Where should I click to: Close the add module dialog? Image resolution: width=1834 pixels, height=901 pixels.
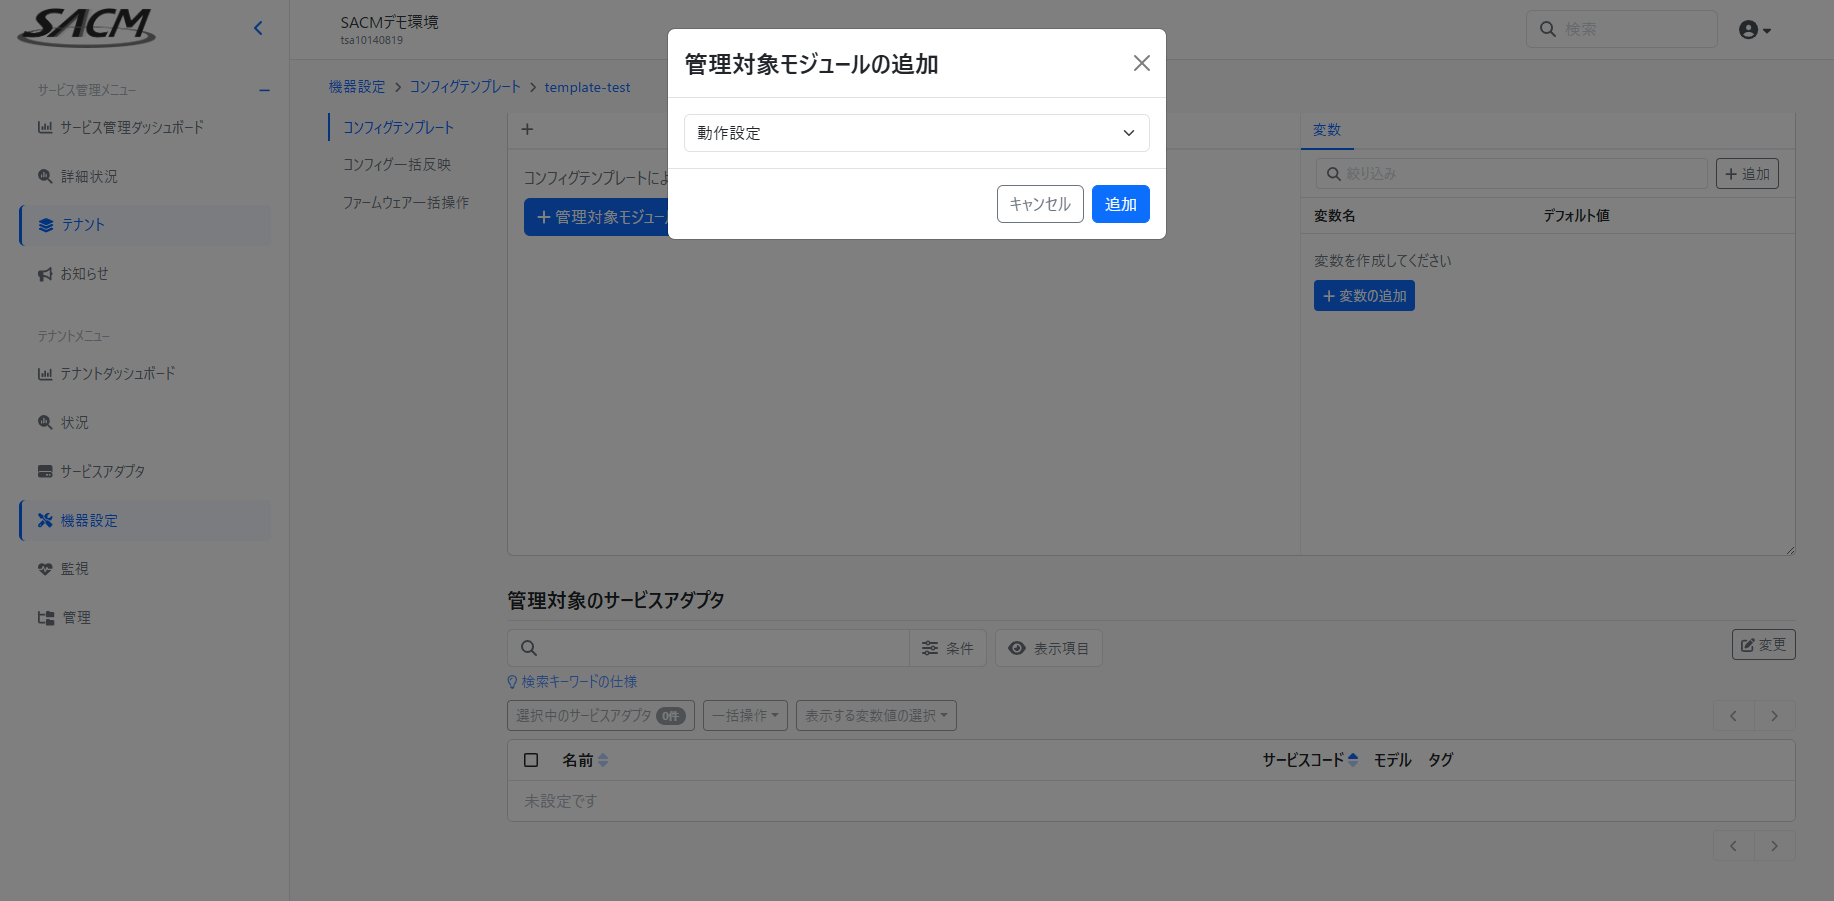[1141, 63]
